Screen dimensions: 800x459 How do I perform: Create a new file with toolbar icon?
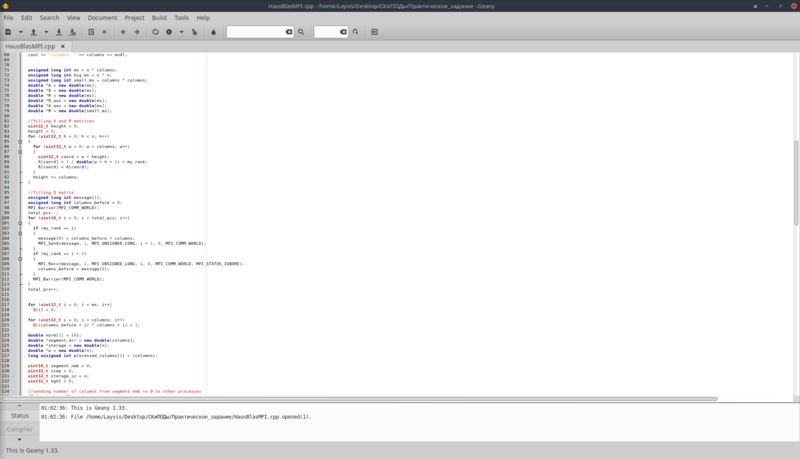(8, 32)
